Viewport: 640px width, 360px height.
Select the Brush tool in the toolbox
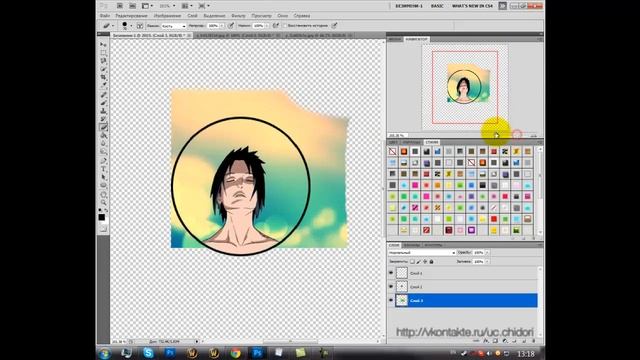coord(104,103)
